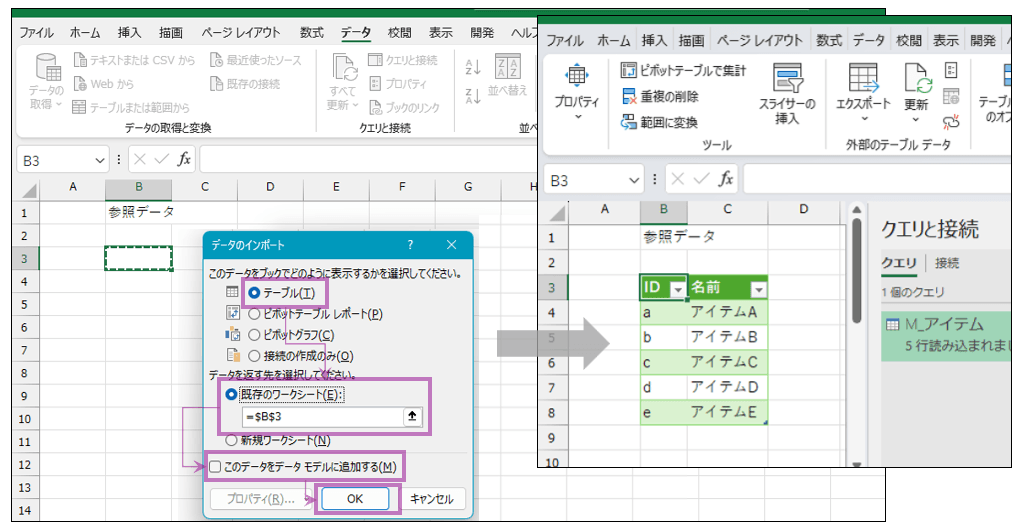Open ブックのリンク workbook links
Screen dimensions: 1021x531
[404, 107]
